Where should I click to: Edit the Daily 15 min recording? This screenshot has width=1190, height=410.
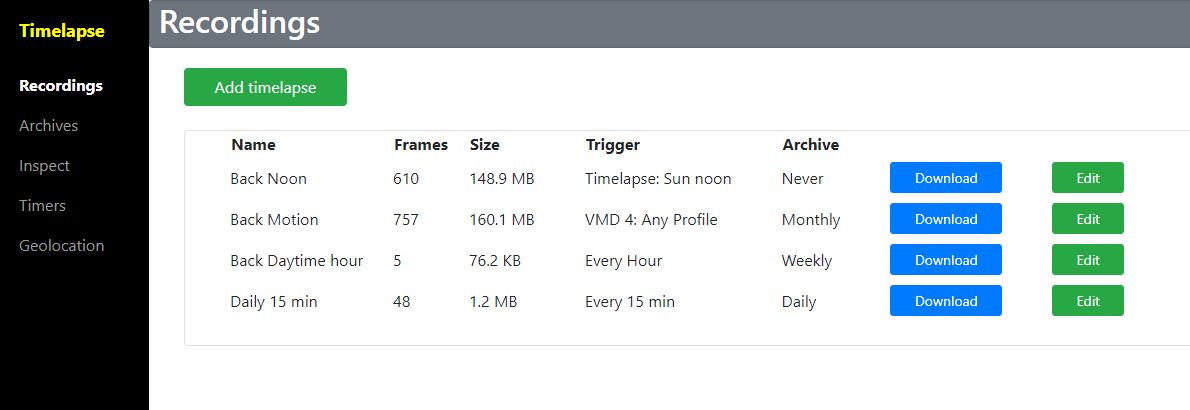[1087, 301]
